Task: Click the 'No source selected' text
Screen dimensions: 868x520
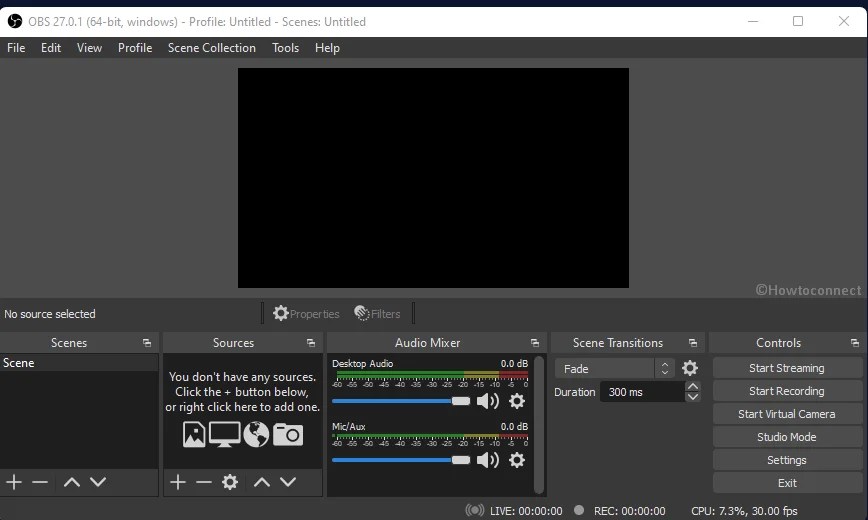Action: click(x=50, y=314)
